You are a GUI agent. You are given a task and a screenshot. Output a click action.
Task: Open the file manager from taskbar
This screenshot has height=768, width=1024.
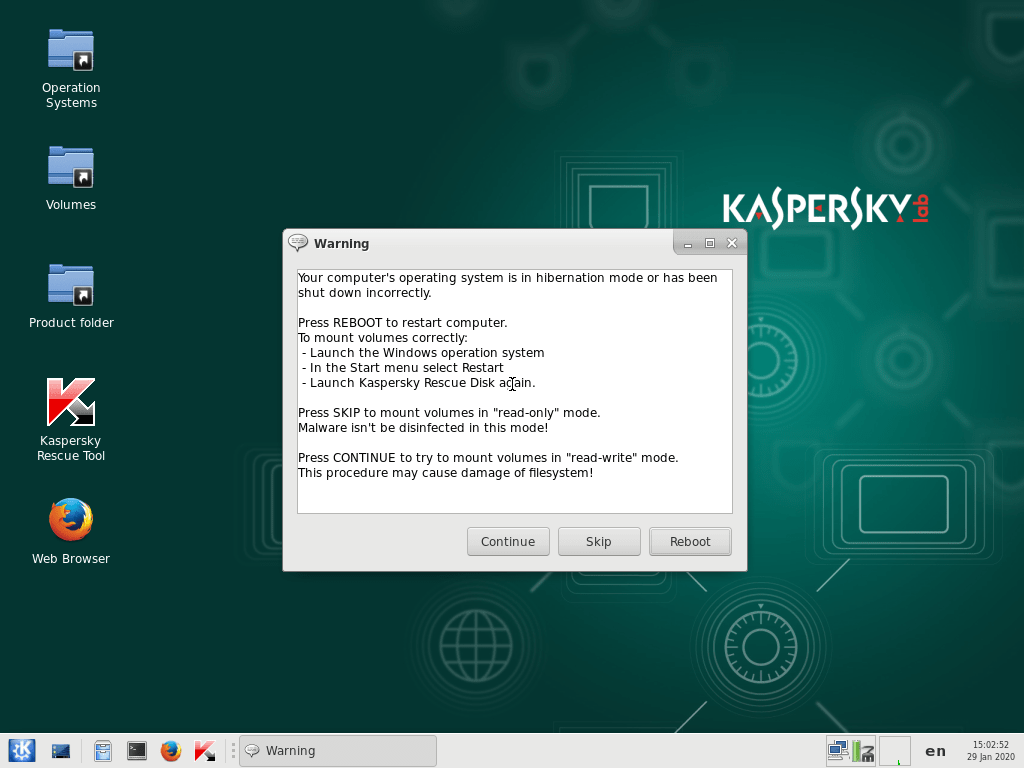click(103, 751)
